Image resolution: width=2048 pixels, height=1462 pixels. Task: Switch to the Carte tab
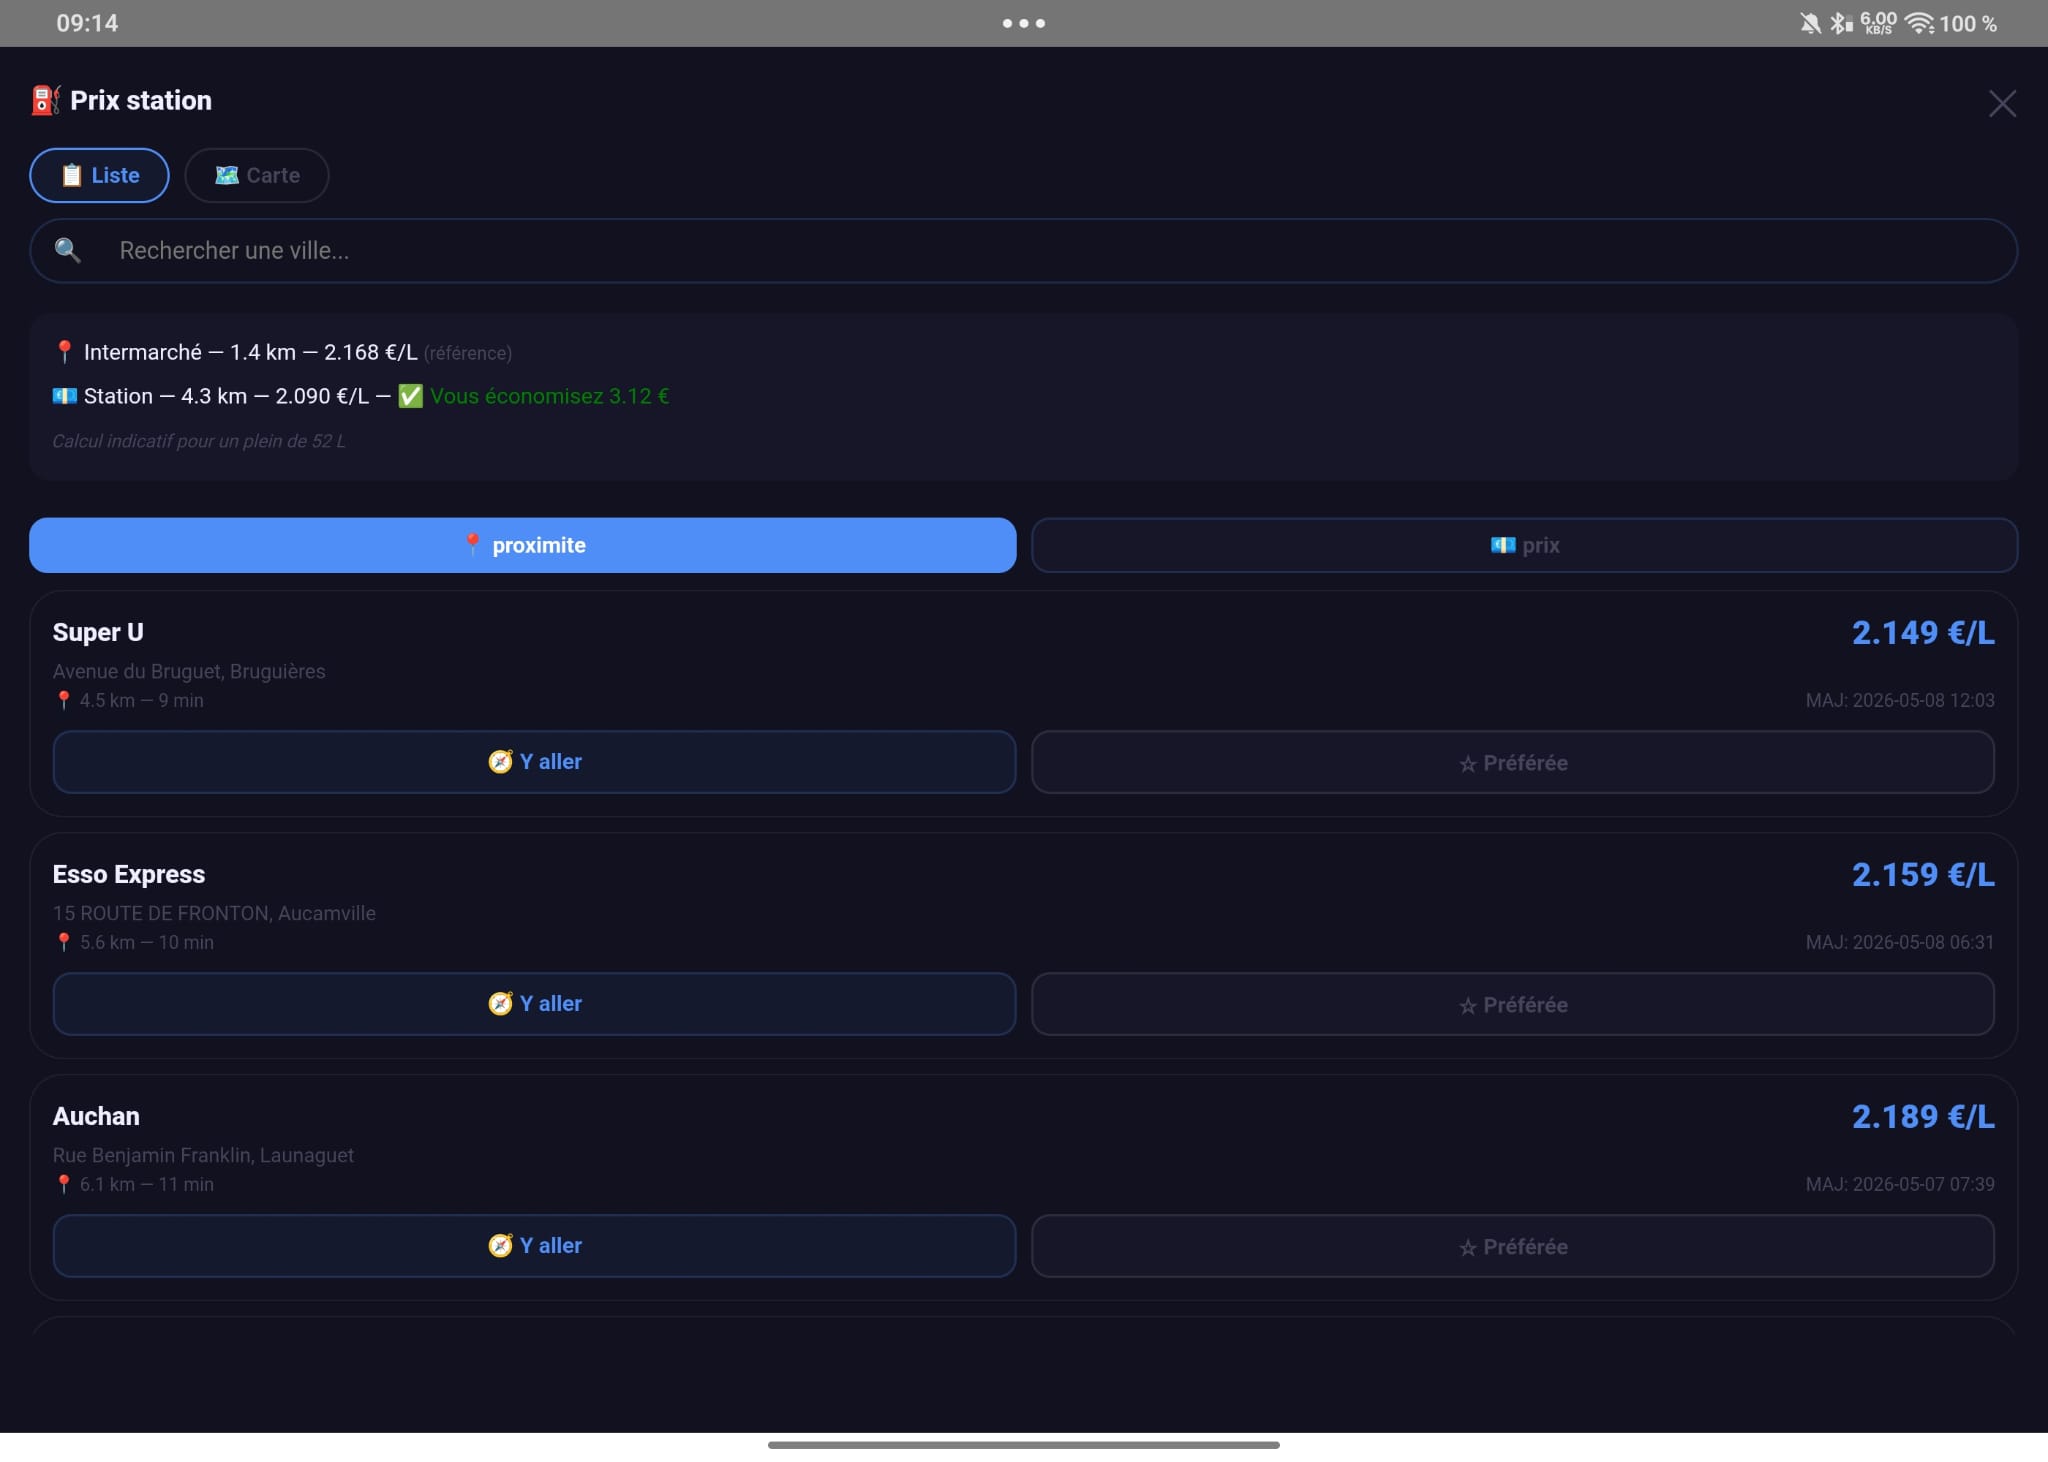(257, 175)
